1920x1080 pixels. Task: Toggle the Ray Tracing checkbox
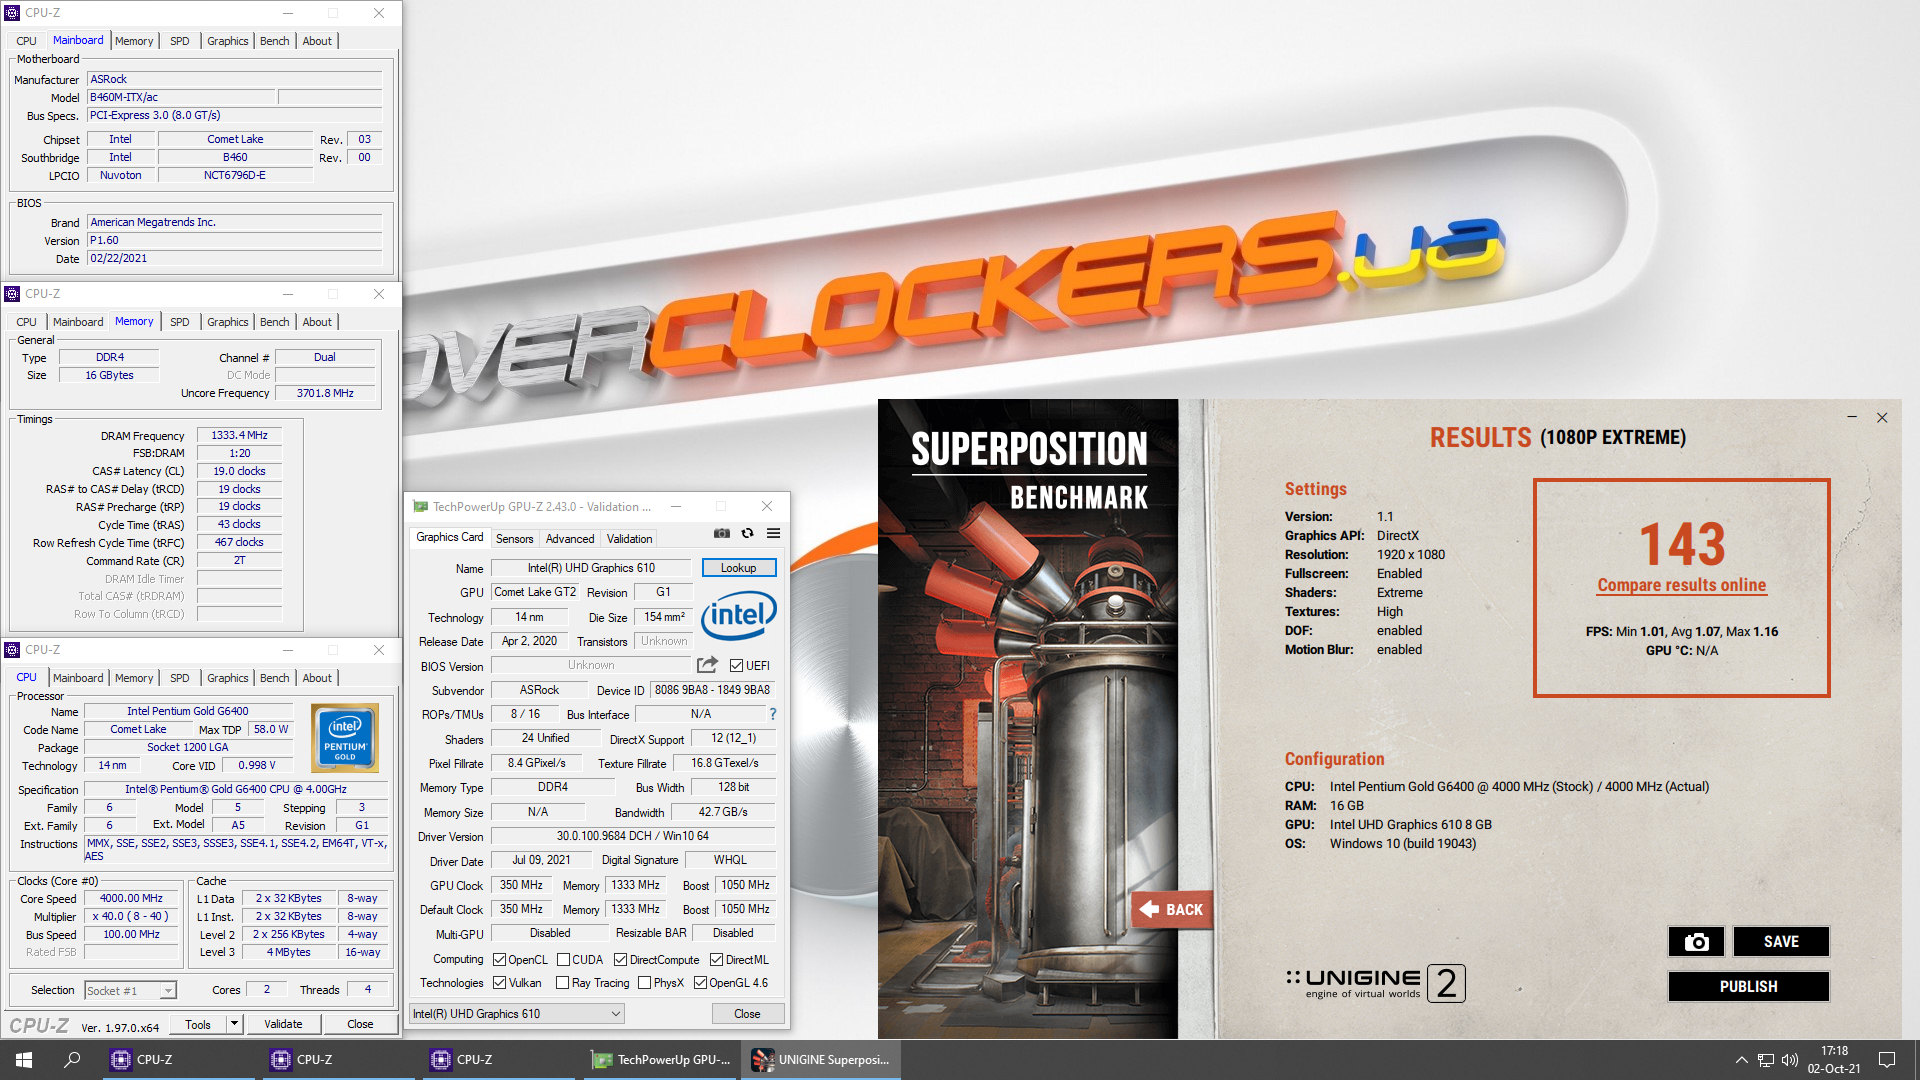[x=562, y=983]
